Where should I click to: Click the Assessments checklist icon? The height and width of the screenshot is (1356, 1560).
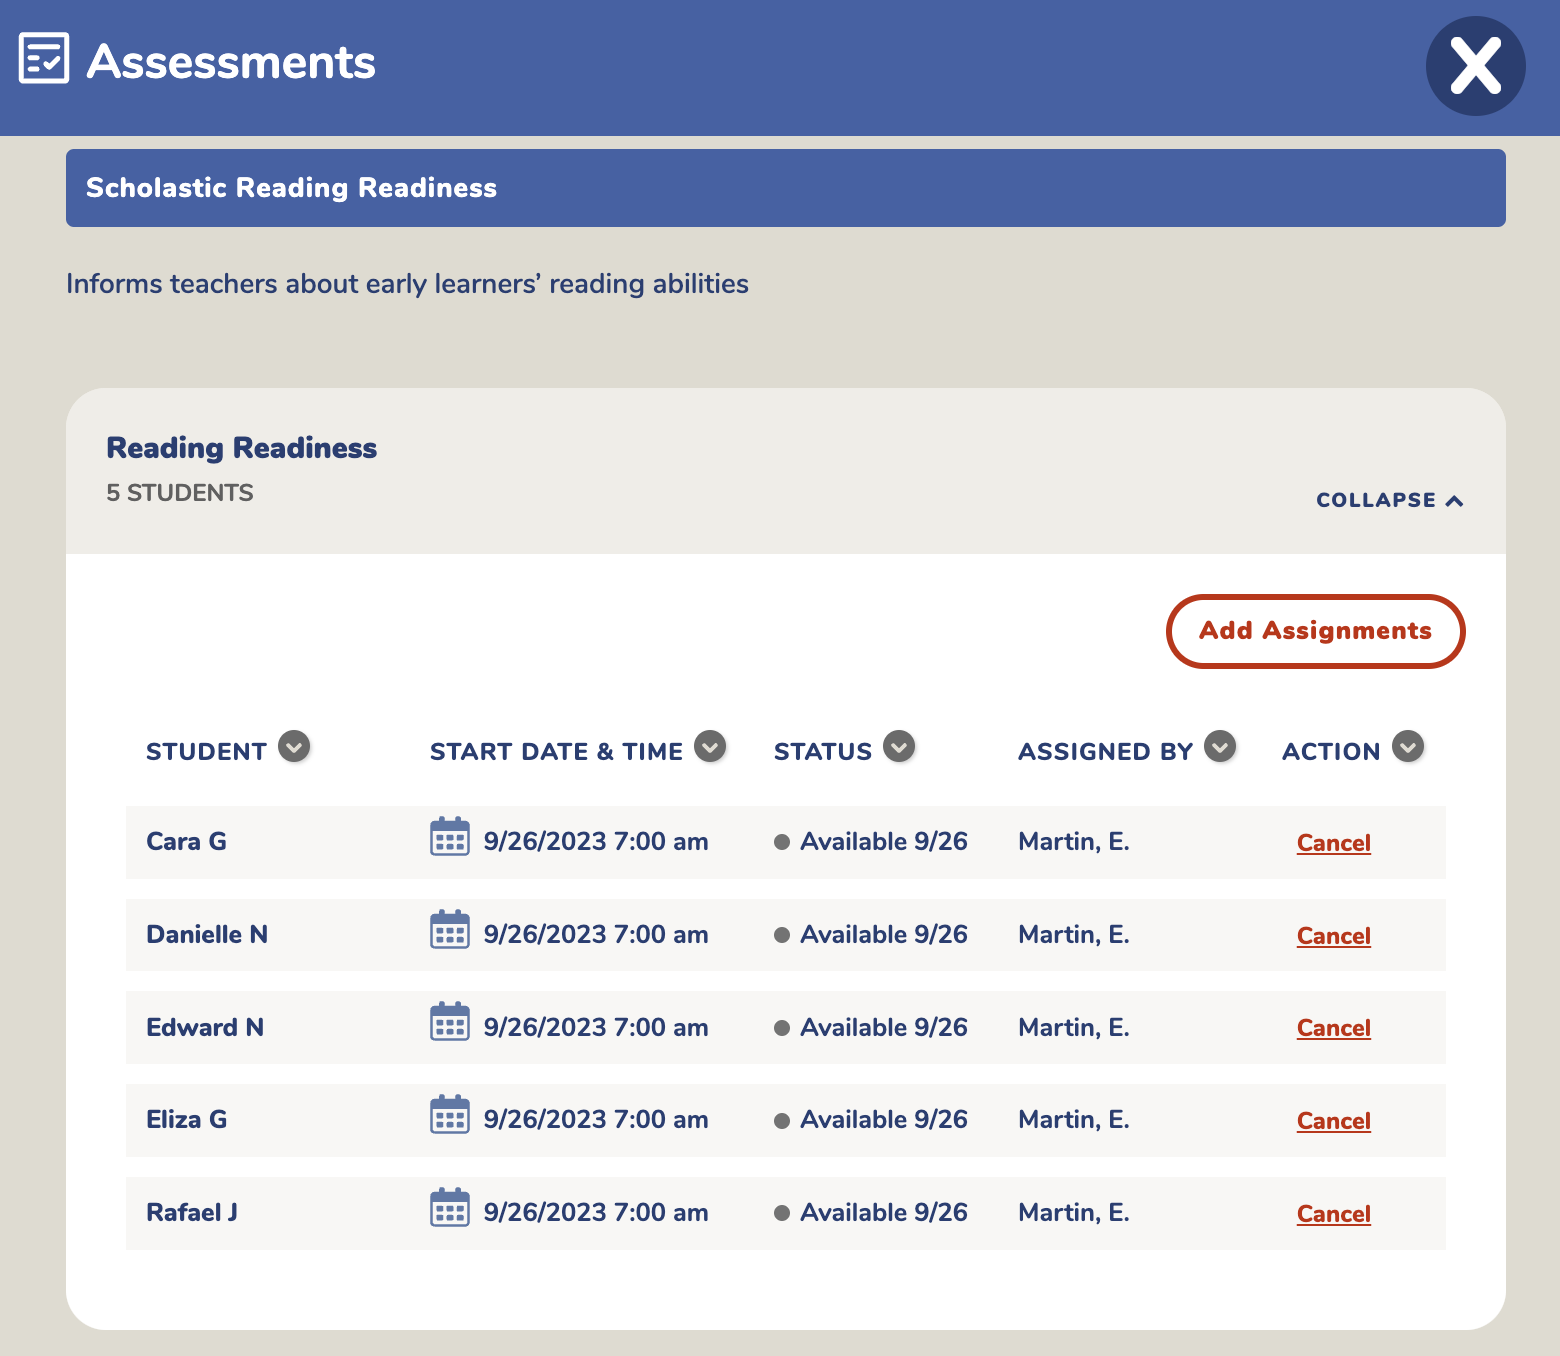[44, 58]
